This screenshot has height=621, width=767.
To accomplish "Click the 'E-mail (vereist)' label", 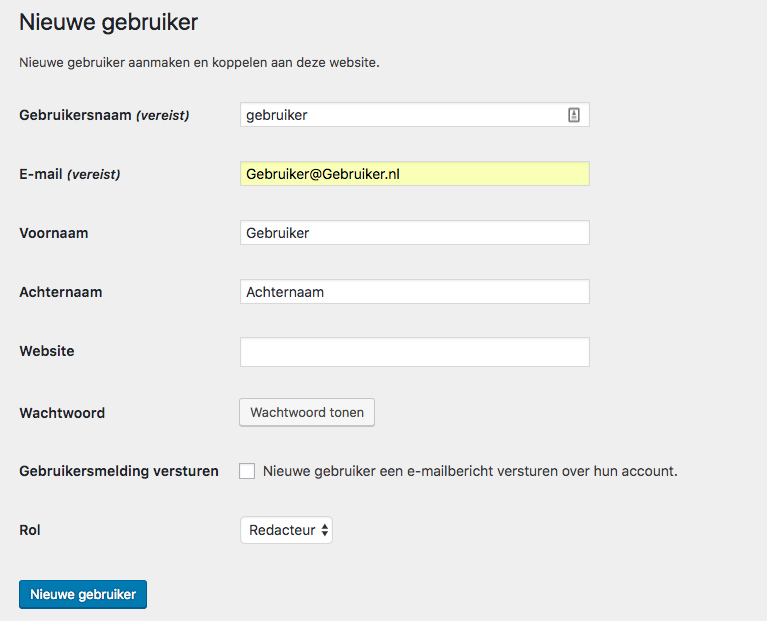I will 69,174.
